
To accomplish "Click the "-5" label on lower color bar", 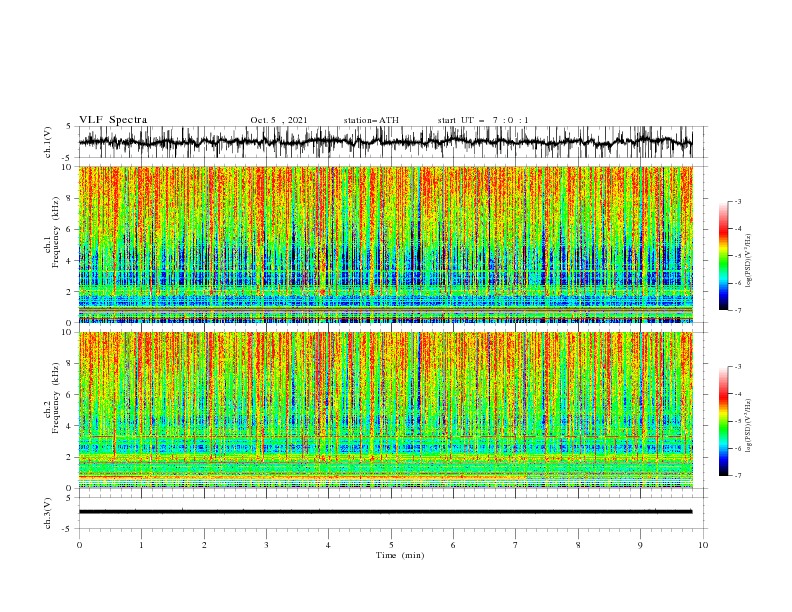I will point(738,421).
